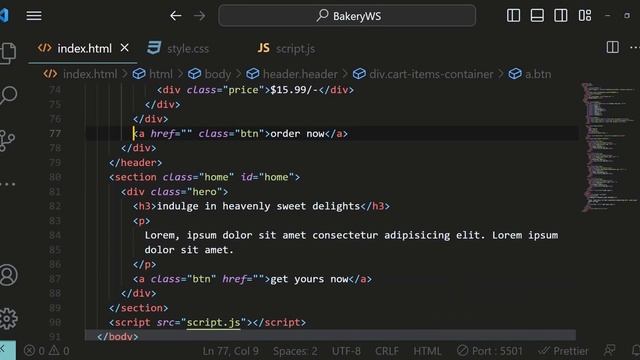Change indentation via Spaces: 2
The width and height of the screenshot is (640, 360).
[296, 351]
